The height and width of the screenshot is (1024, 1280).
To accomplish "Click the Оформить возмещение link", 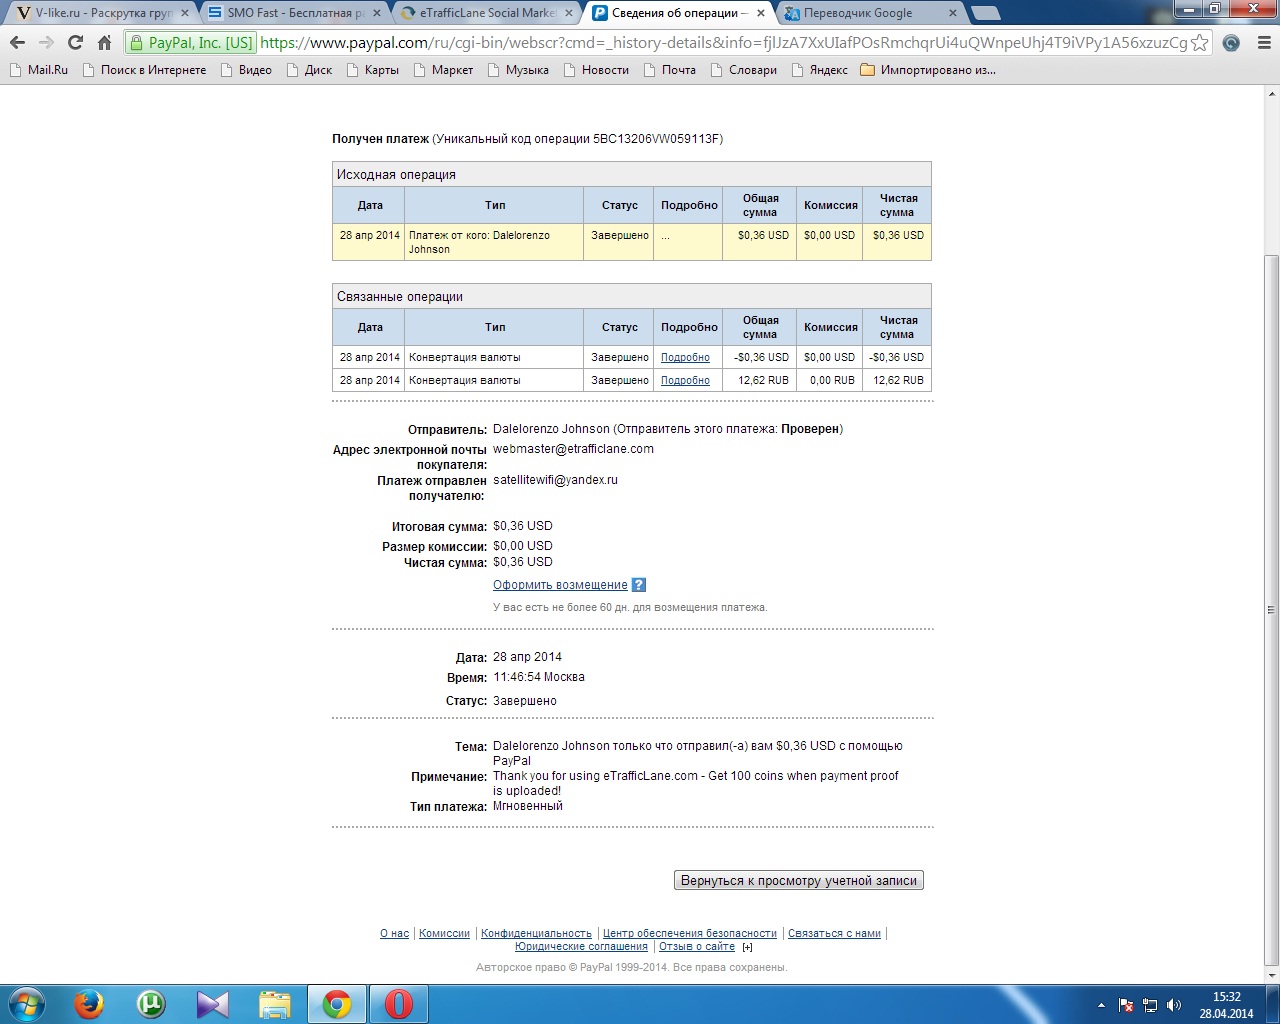I will 560,585.
